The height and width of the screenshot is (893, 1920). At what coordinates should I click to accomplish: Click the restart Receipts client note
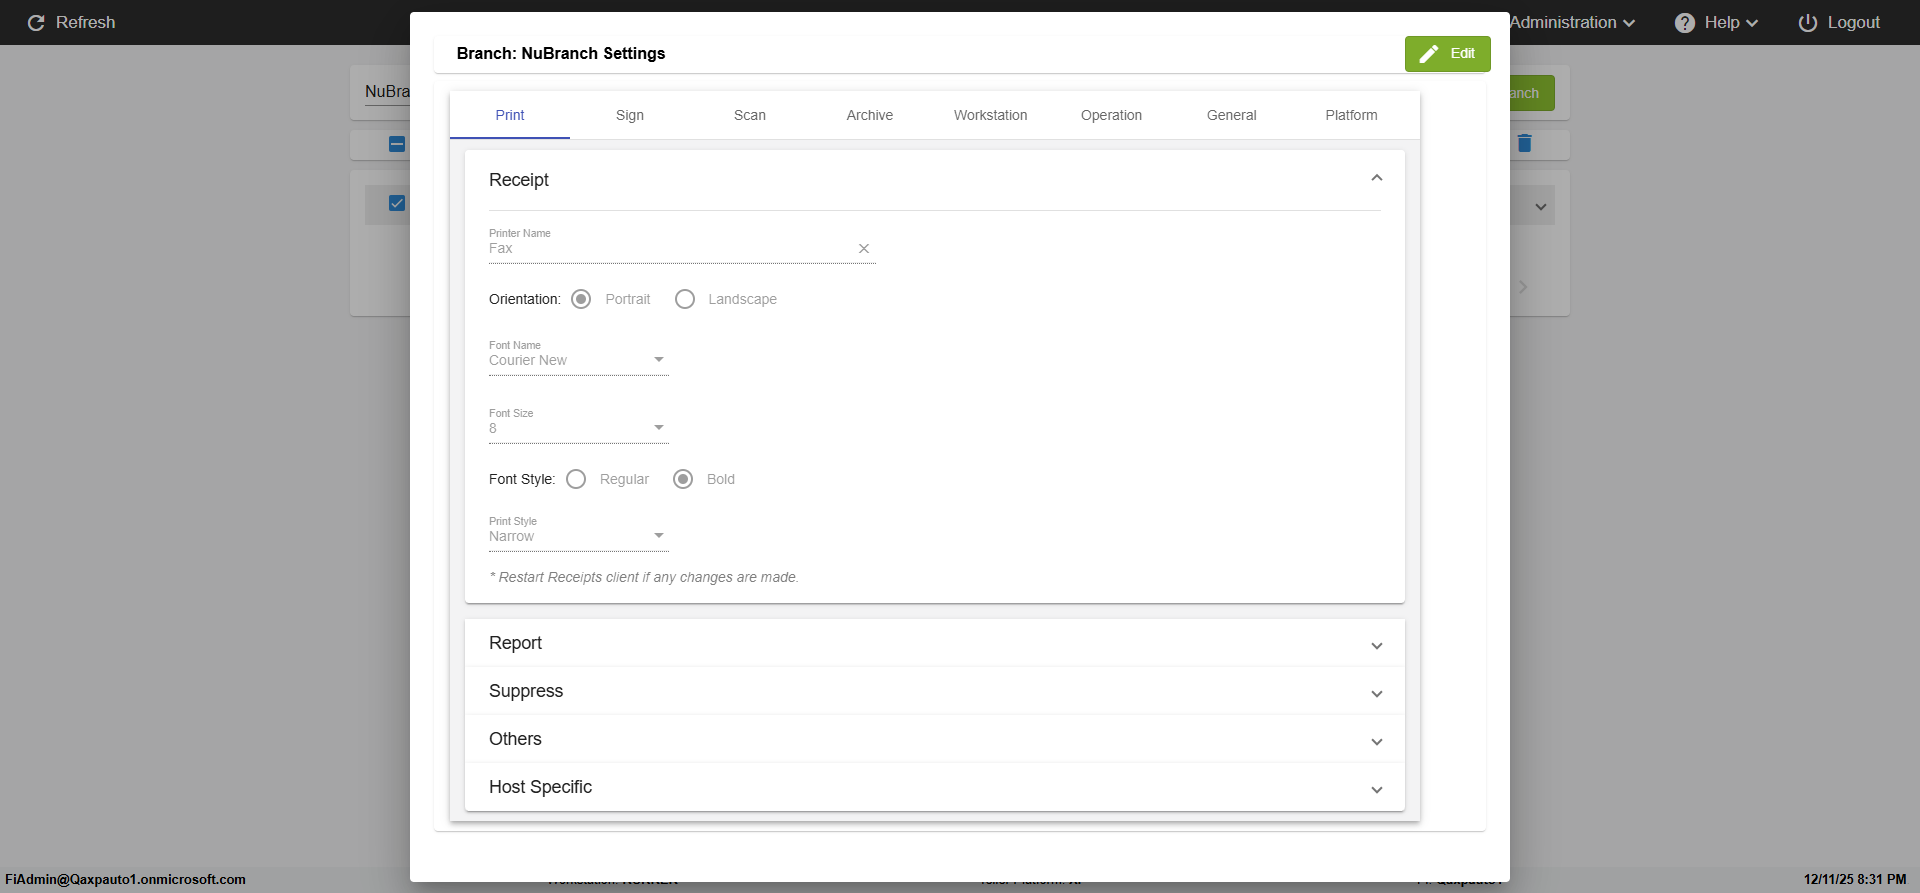pos(644,577)
